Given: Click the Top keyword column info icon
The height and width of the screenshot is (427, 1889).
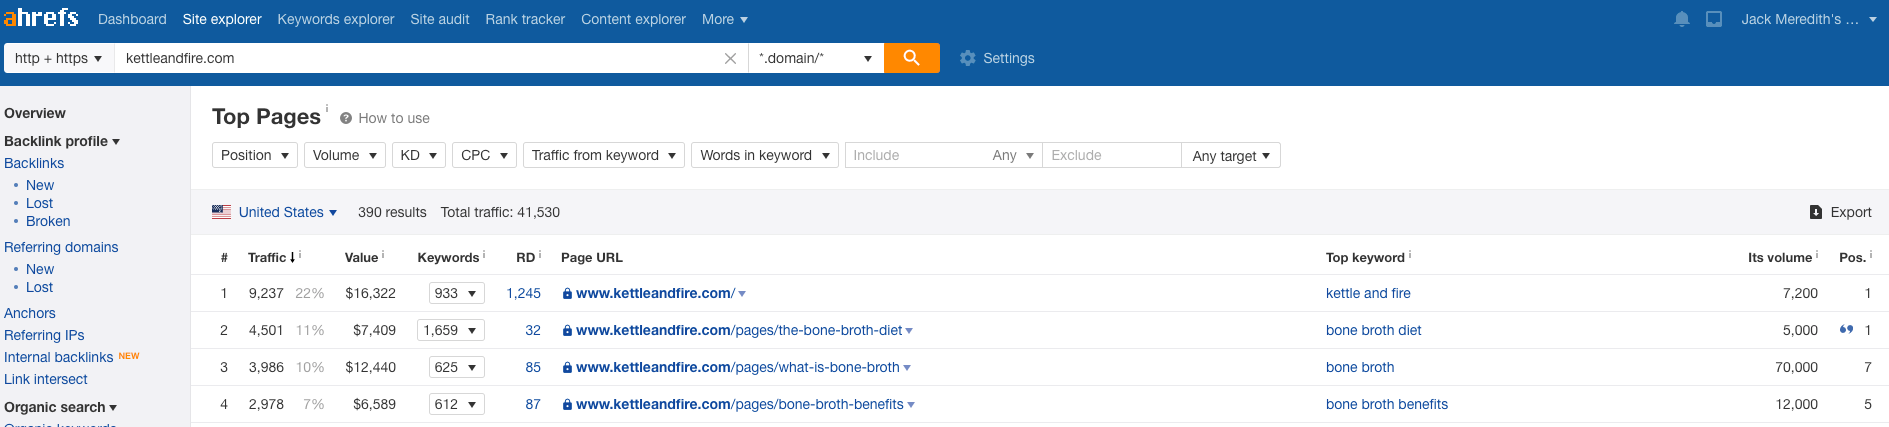Looking at the screenshot, I should pos(1410,254).
